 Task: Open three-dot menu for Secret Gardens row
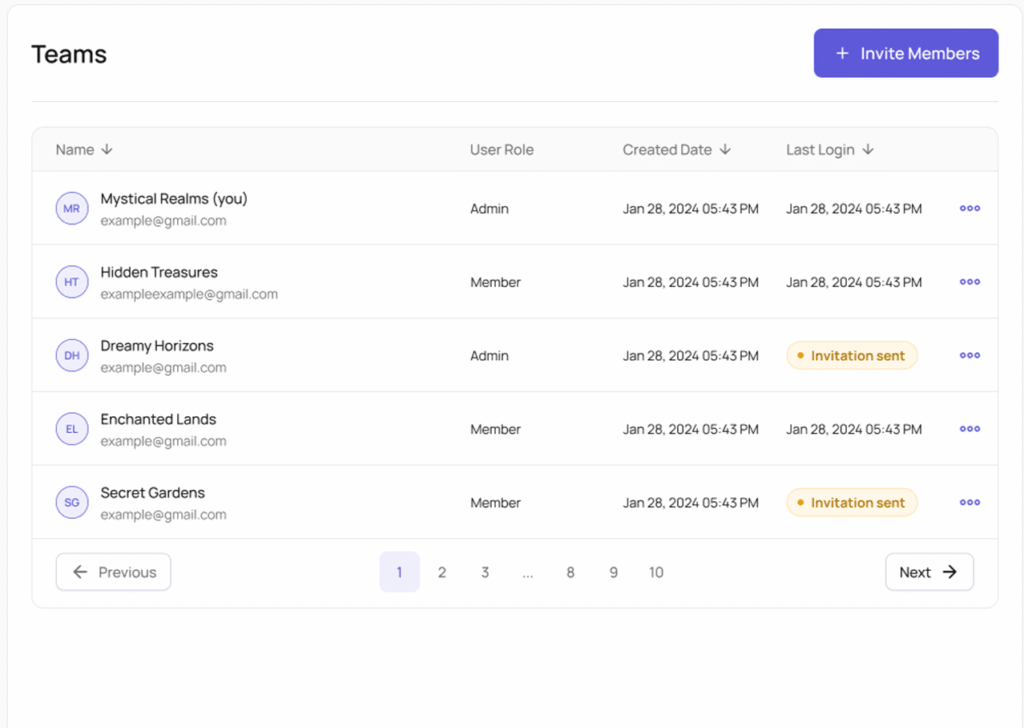click(969, 503)
